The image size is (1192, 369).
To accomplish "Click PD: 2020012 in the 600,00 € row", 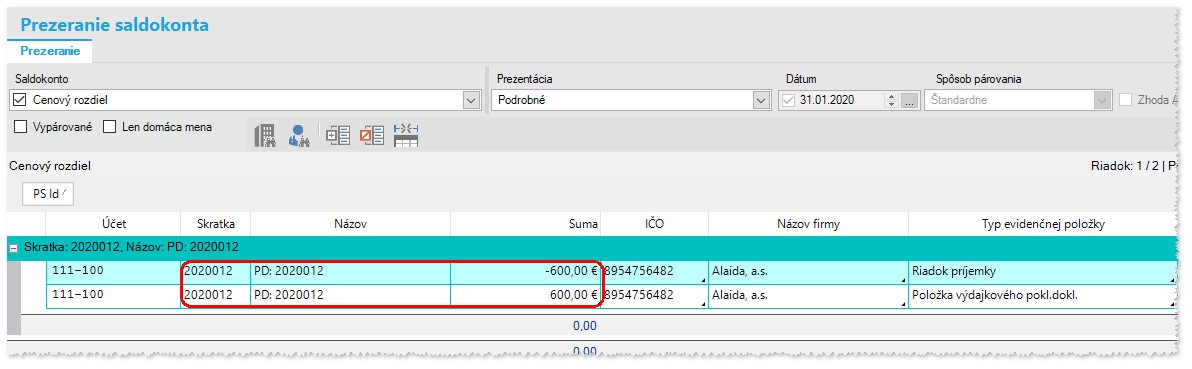I will (350, 295).
